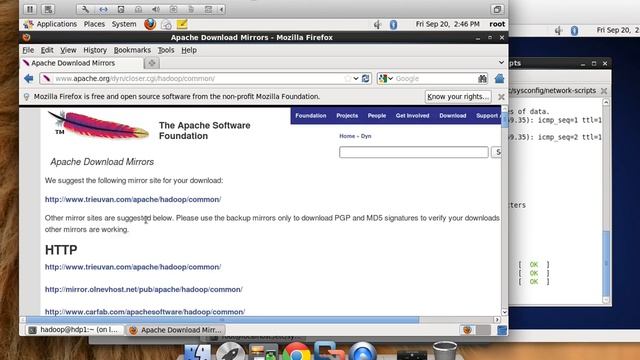Open Firefox File menu
This screenshot has height=360, width=640.
(28, 50)
